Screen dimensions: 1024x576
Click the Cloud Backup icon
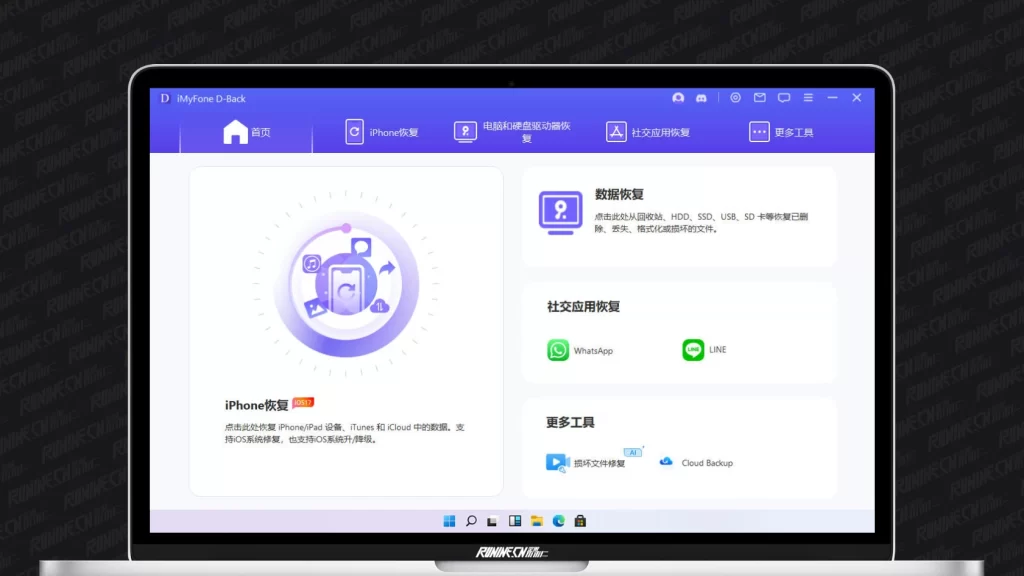(x=666, y=462)
